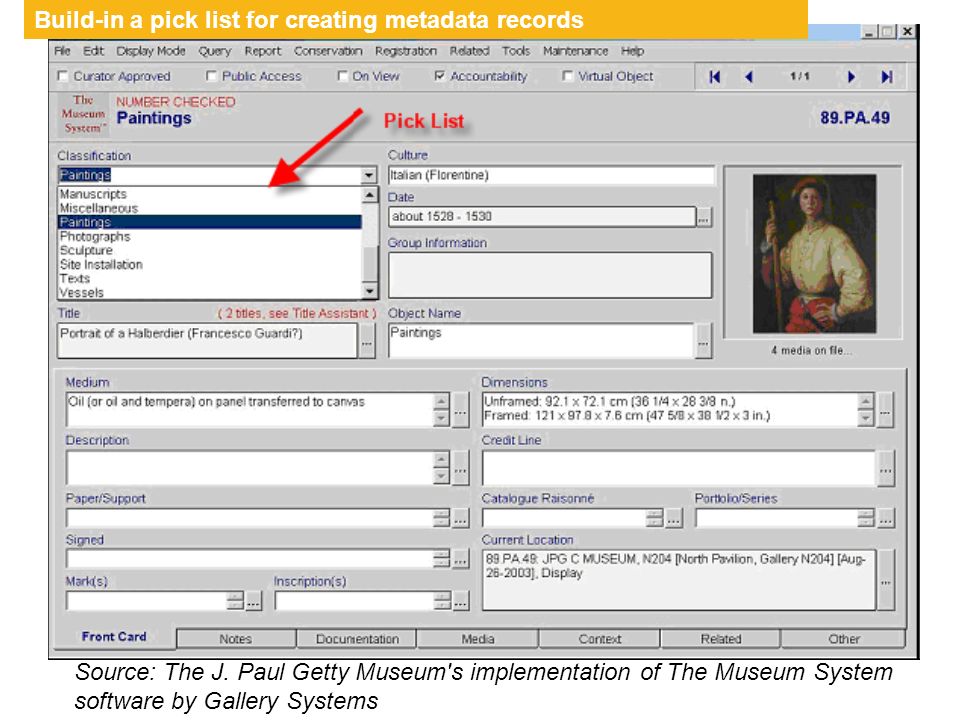Click into the Culture text field
960x720 pixels.
point(551,176)
